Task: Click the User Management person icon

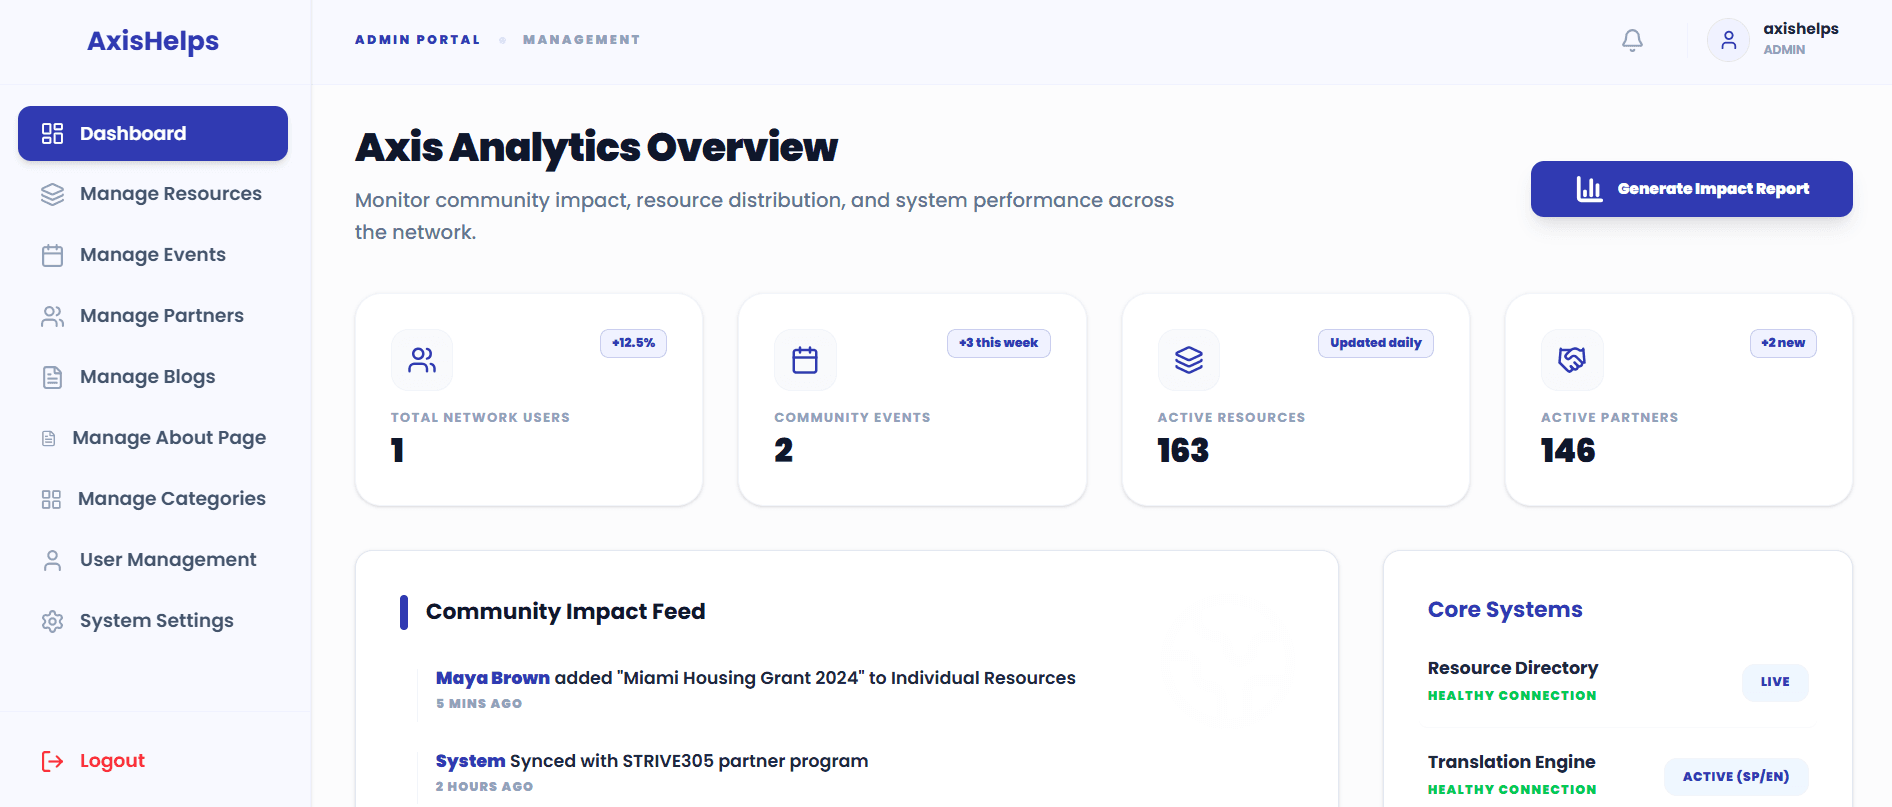Action: point(52,560)
